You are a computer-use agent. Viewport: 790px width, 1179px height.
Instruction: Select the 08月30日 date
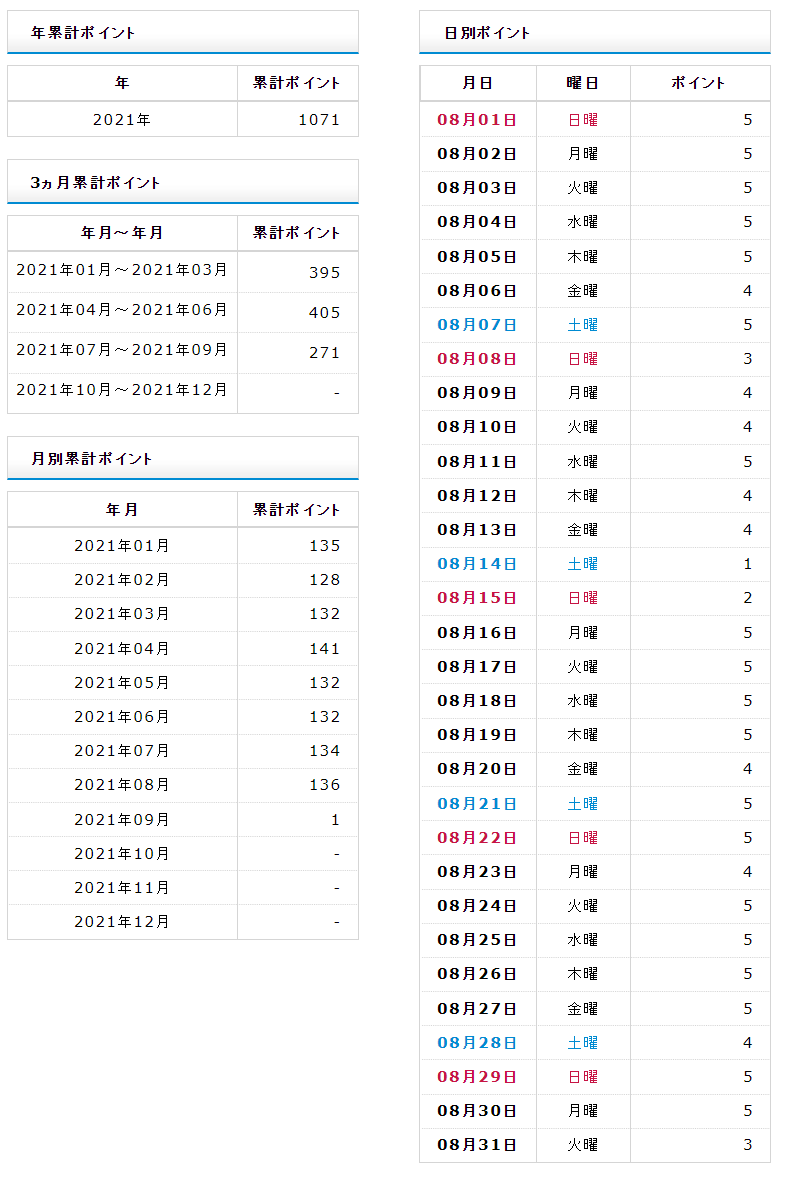click(x=477, y=1111)
